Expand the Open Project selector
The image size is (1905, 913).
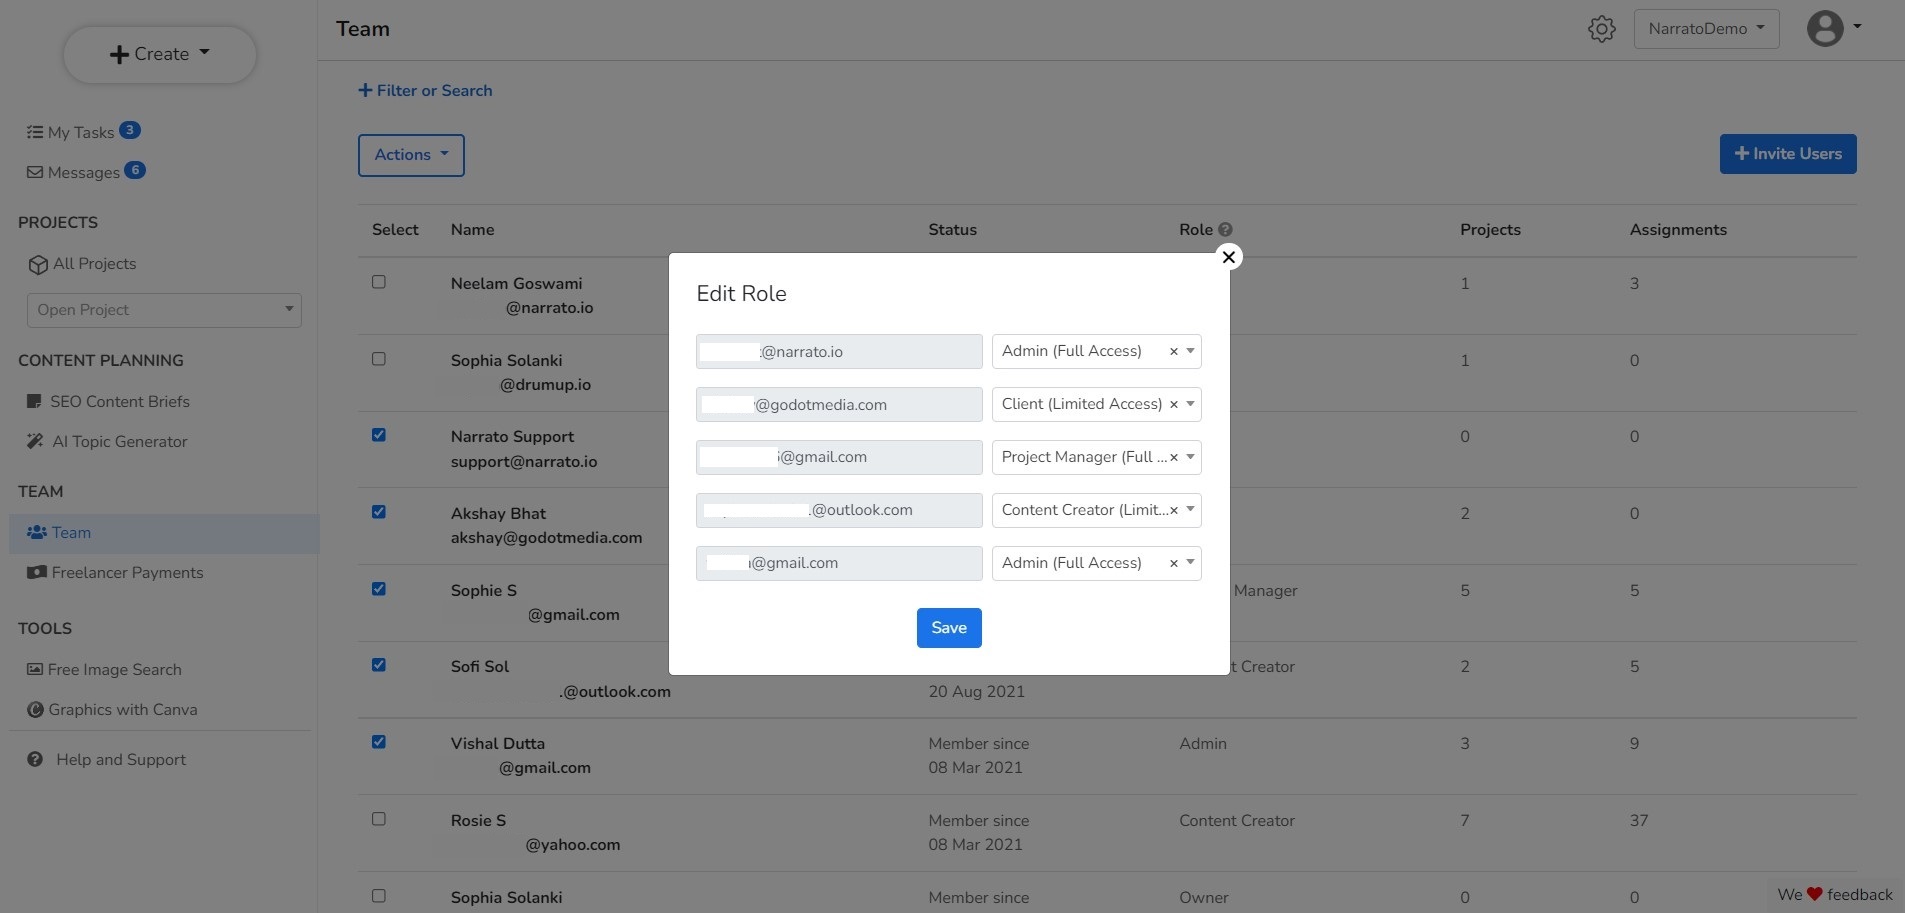164,310
